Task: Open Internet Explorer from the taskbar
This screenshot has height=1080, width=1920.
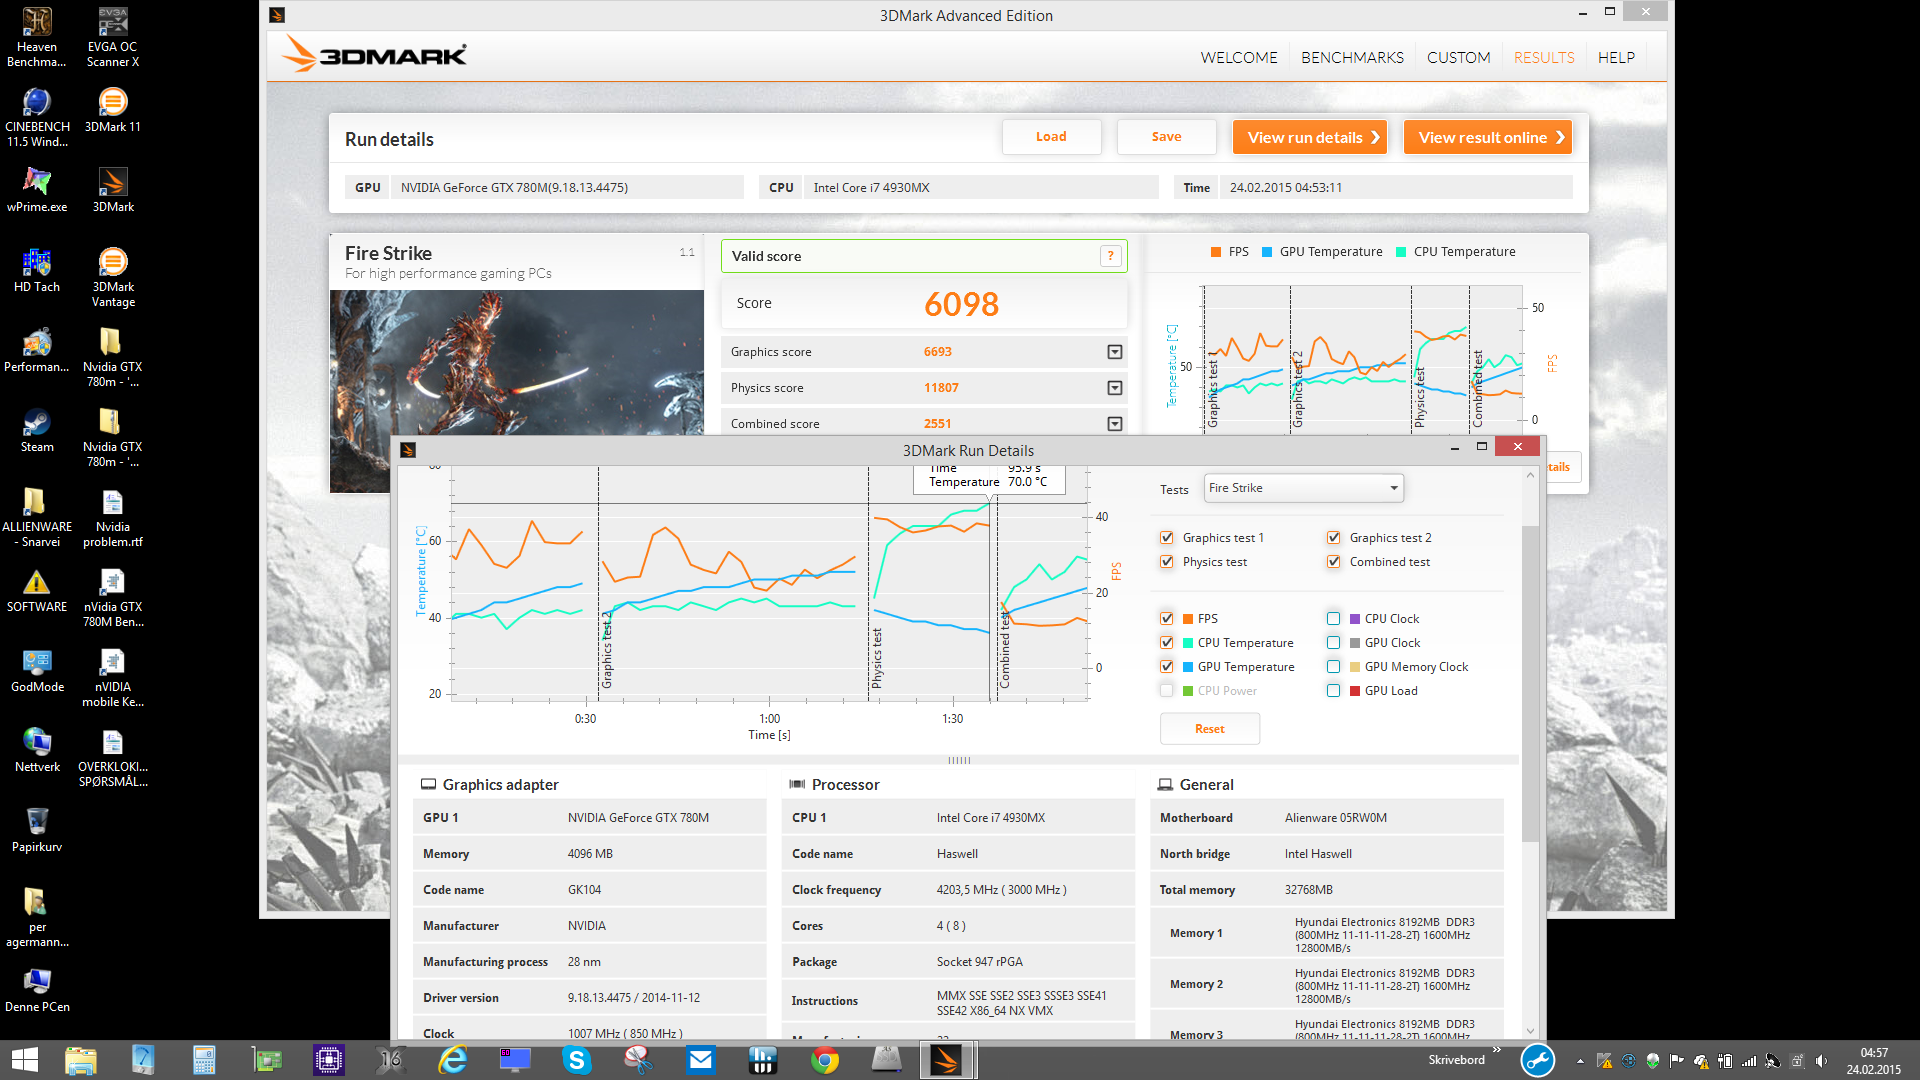Action: pyautogui.click(x=453, y=1060)
